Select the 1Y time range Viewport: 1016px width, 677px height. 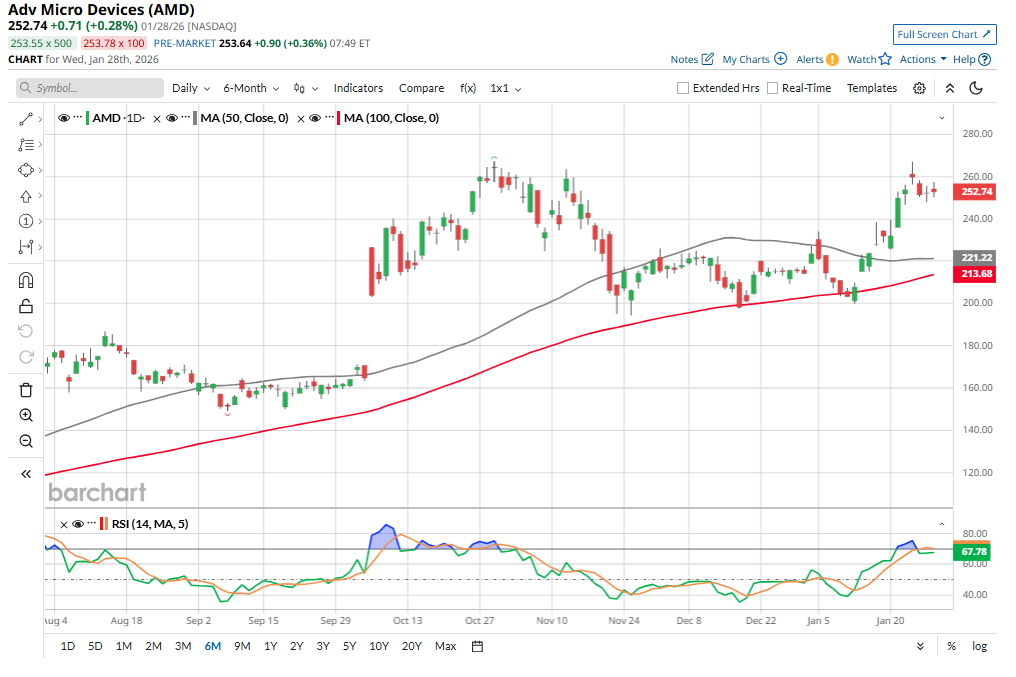(271, 646)
